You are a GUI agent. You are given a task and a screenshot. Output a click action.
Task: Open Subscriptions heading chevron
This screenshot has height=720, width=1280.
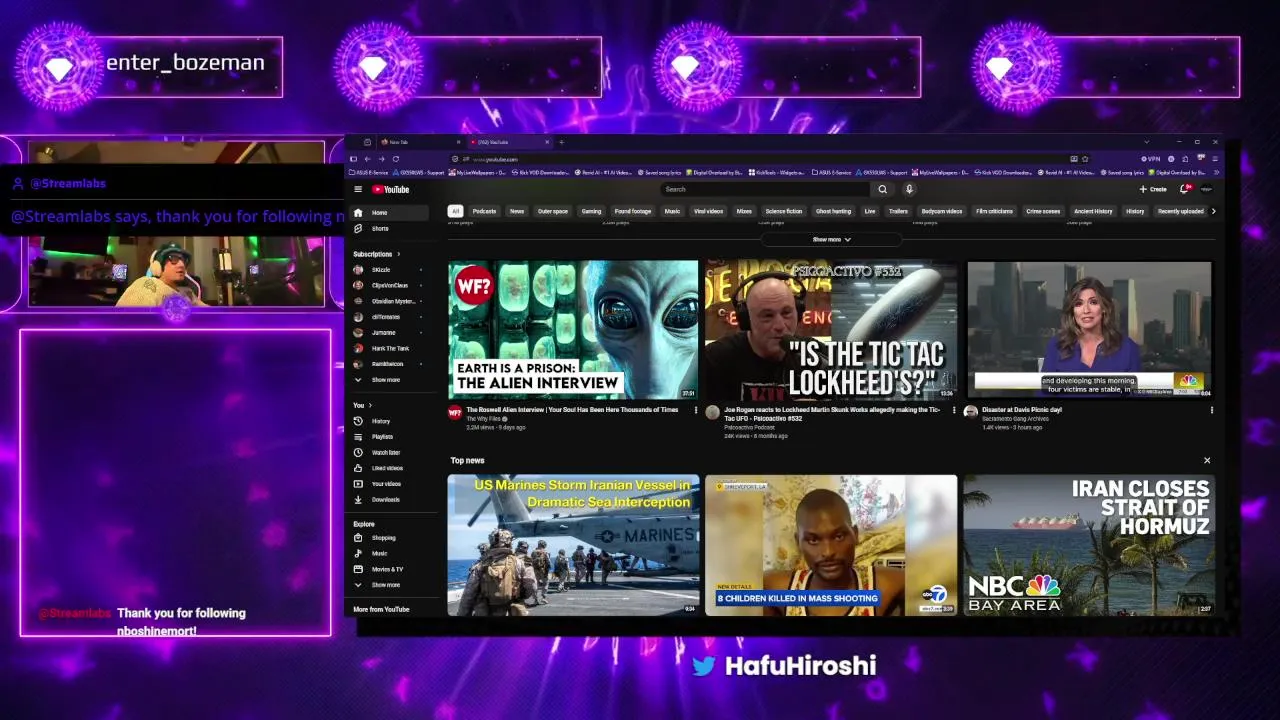tap(399, 254)
